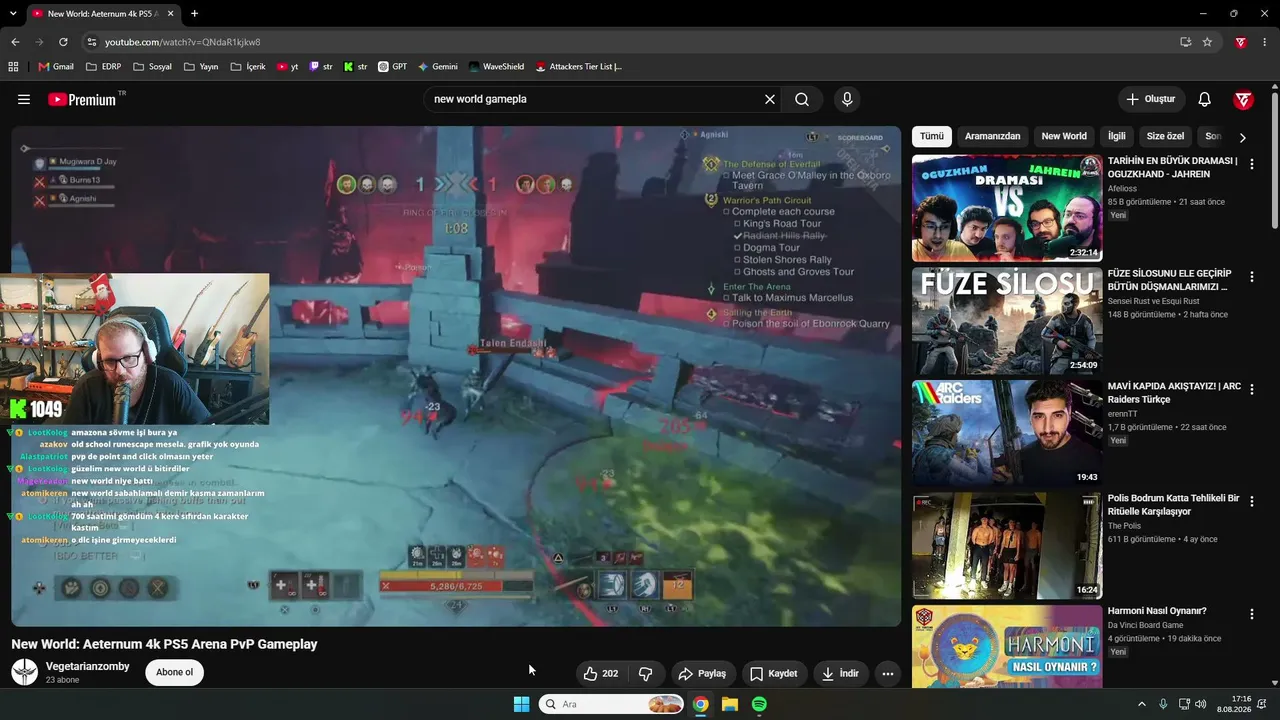Subscribe with the Abone ol button

tap(174, 672)
